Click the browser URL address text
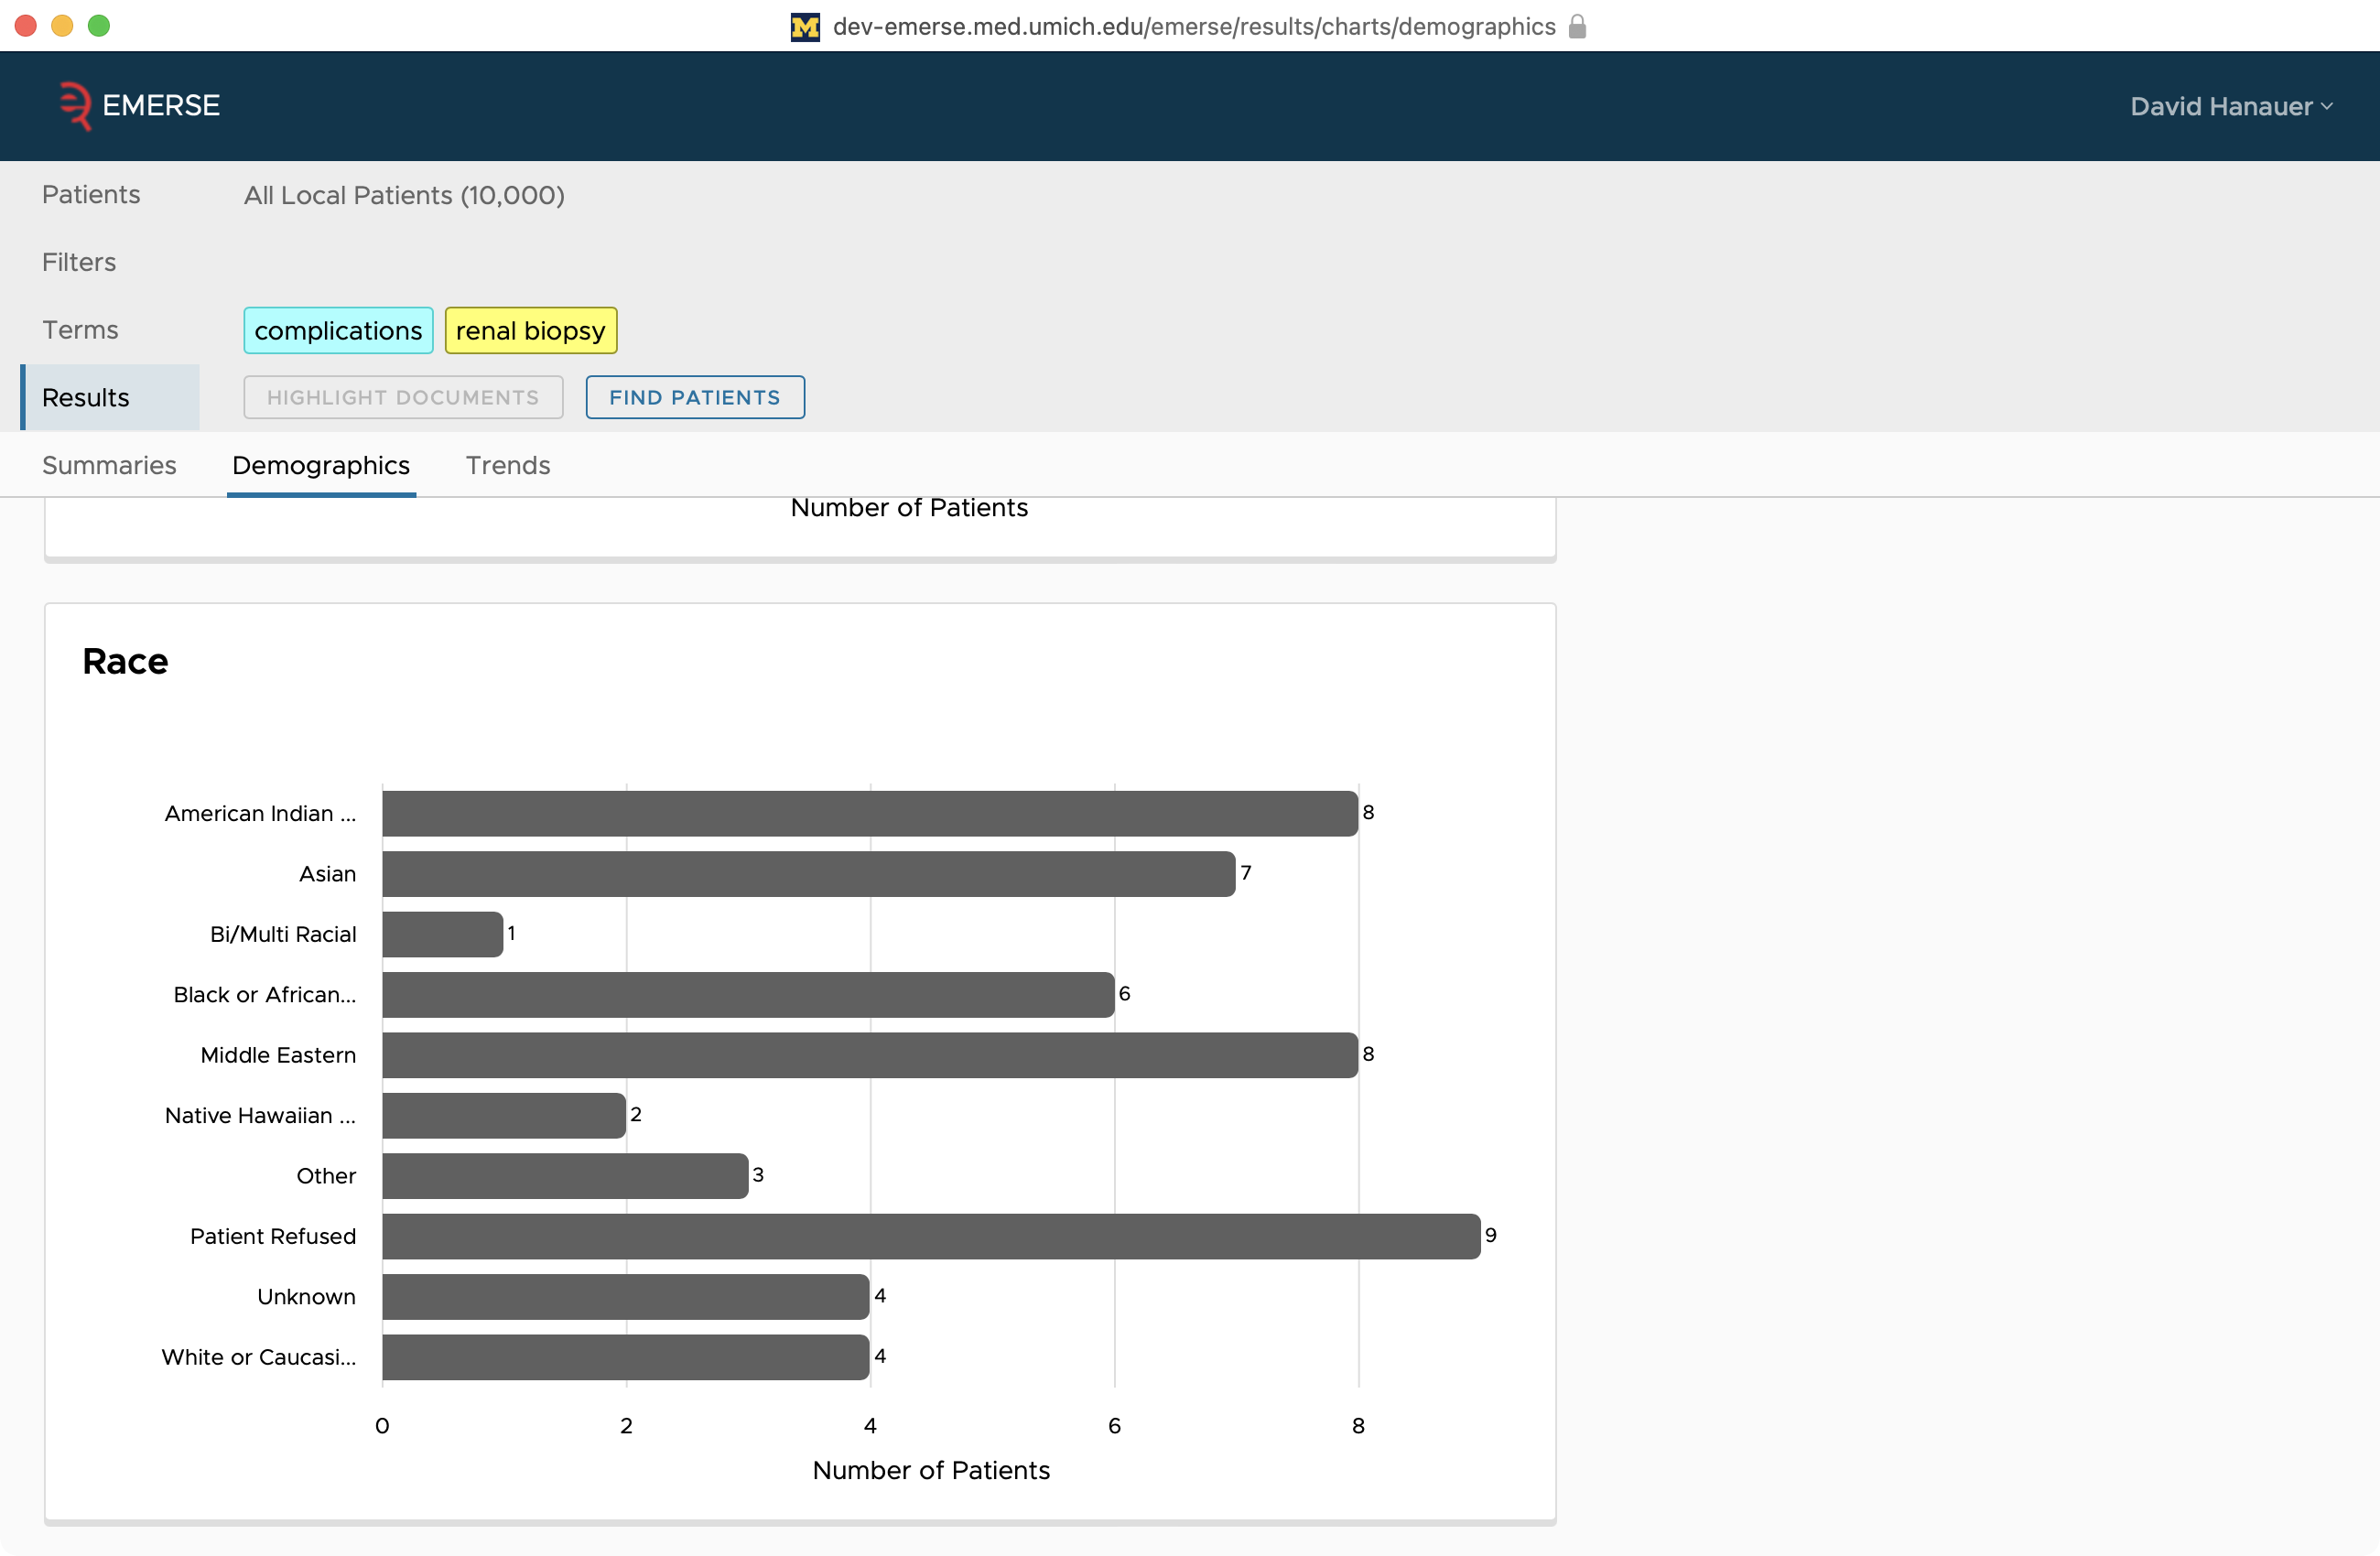Viewport: 2380px width, 1556px height. (1194, 26)
